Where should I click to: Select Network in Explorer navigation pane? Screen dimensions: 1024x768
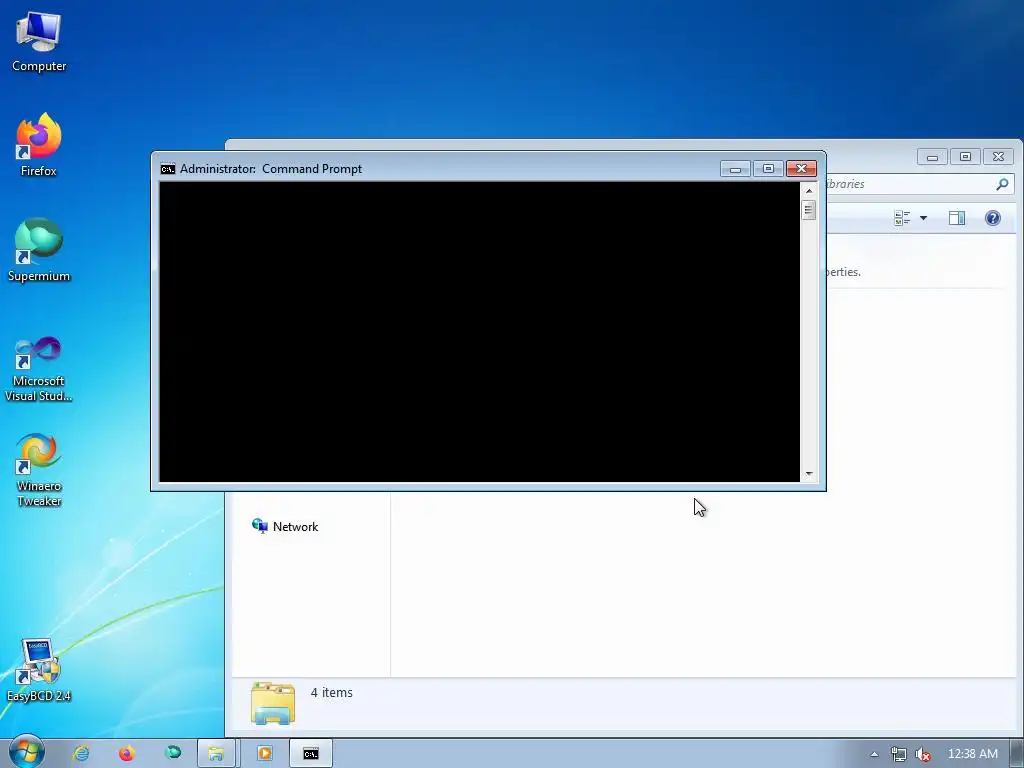click(285, 526)
